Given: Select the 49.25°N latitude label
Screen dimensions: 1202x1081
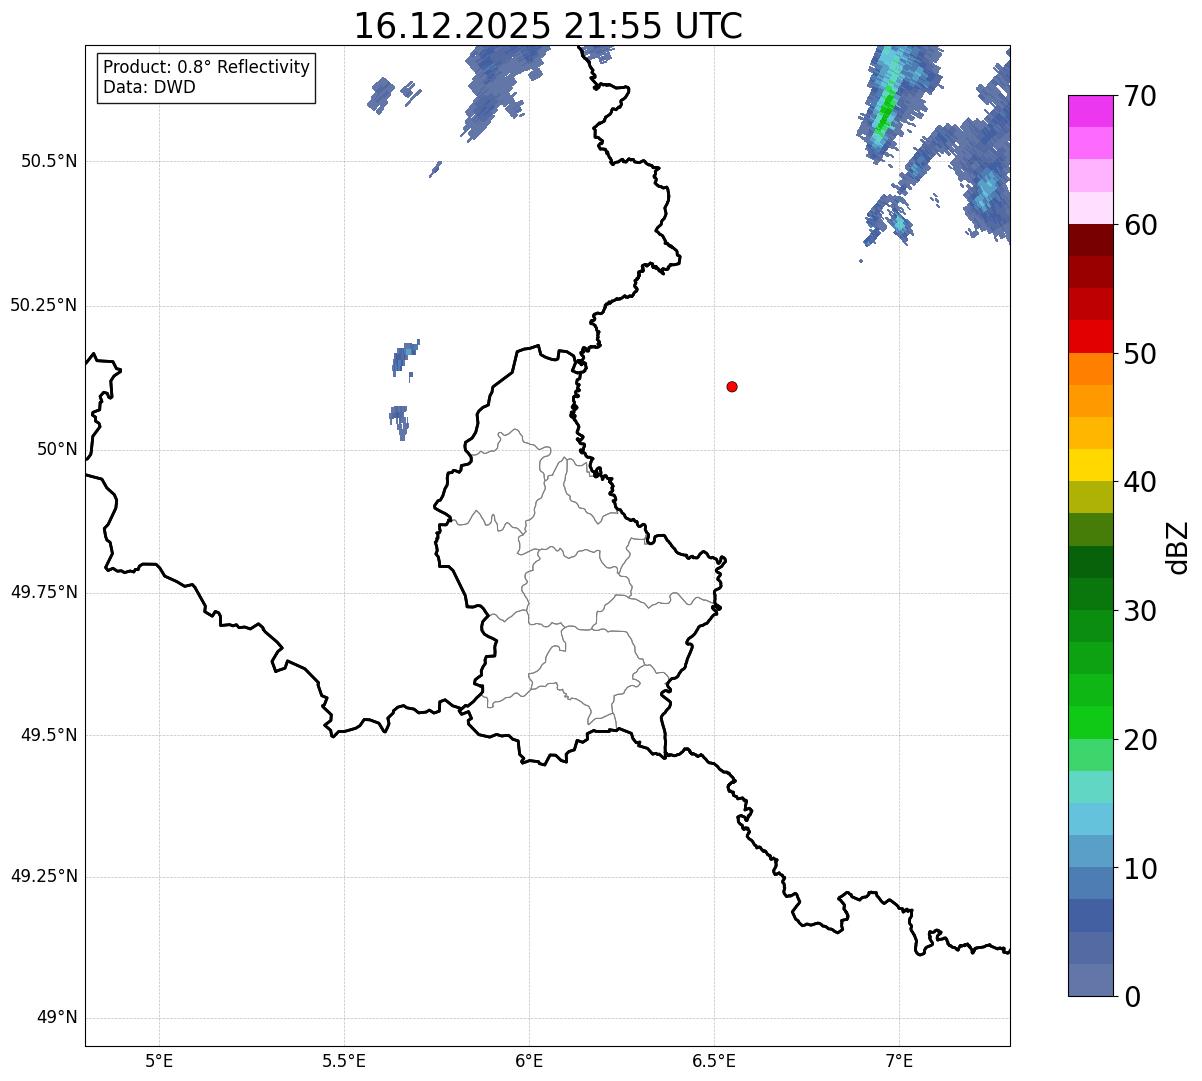Looking at the screenshot, I should point(44,876).
